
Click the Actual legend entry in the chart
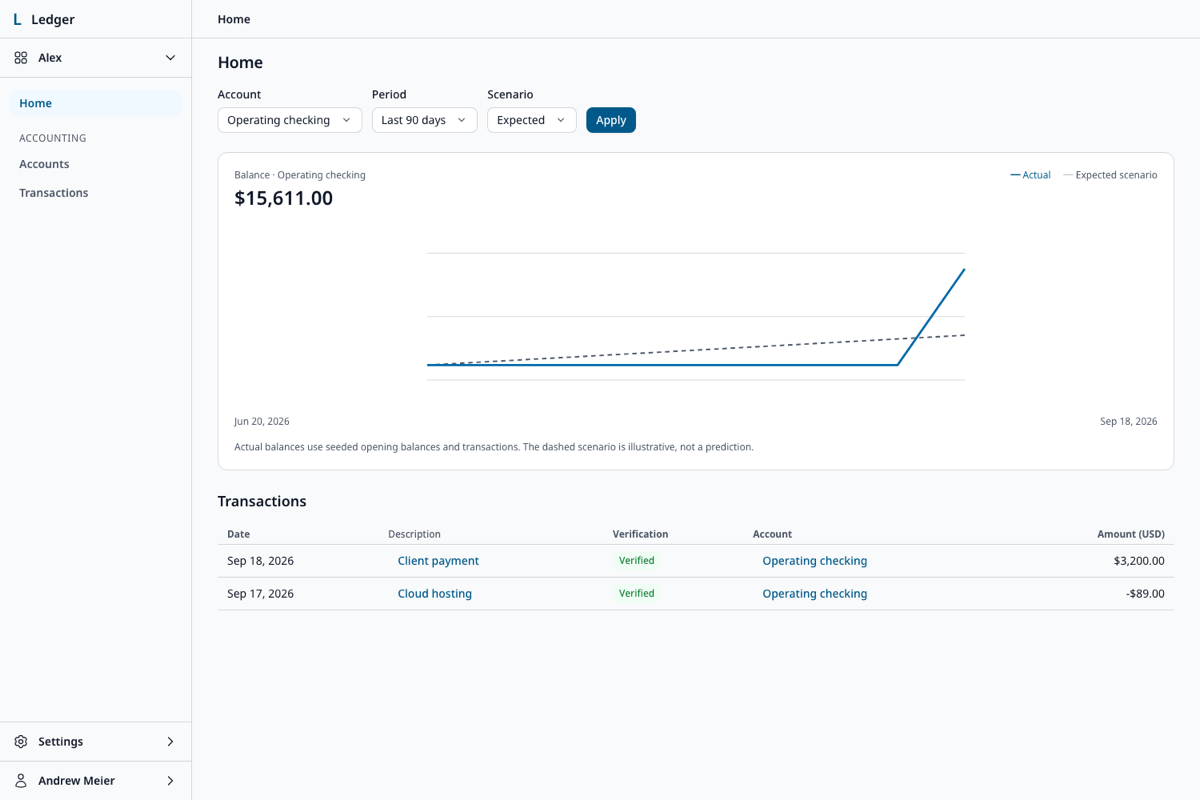[1030, 175]
